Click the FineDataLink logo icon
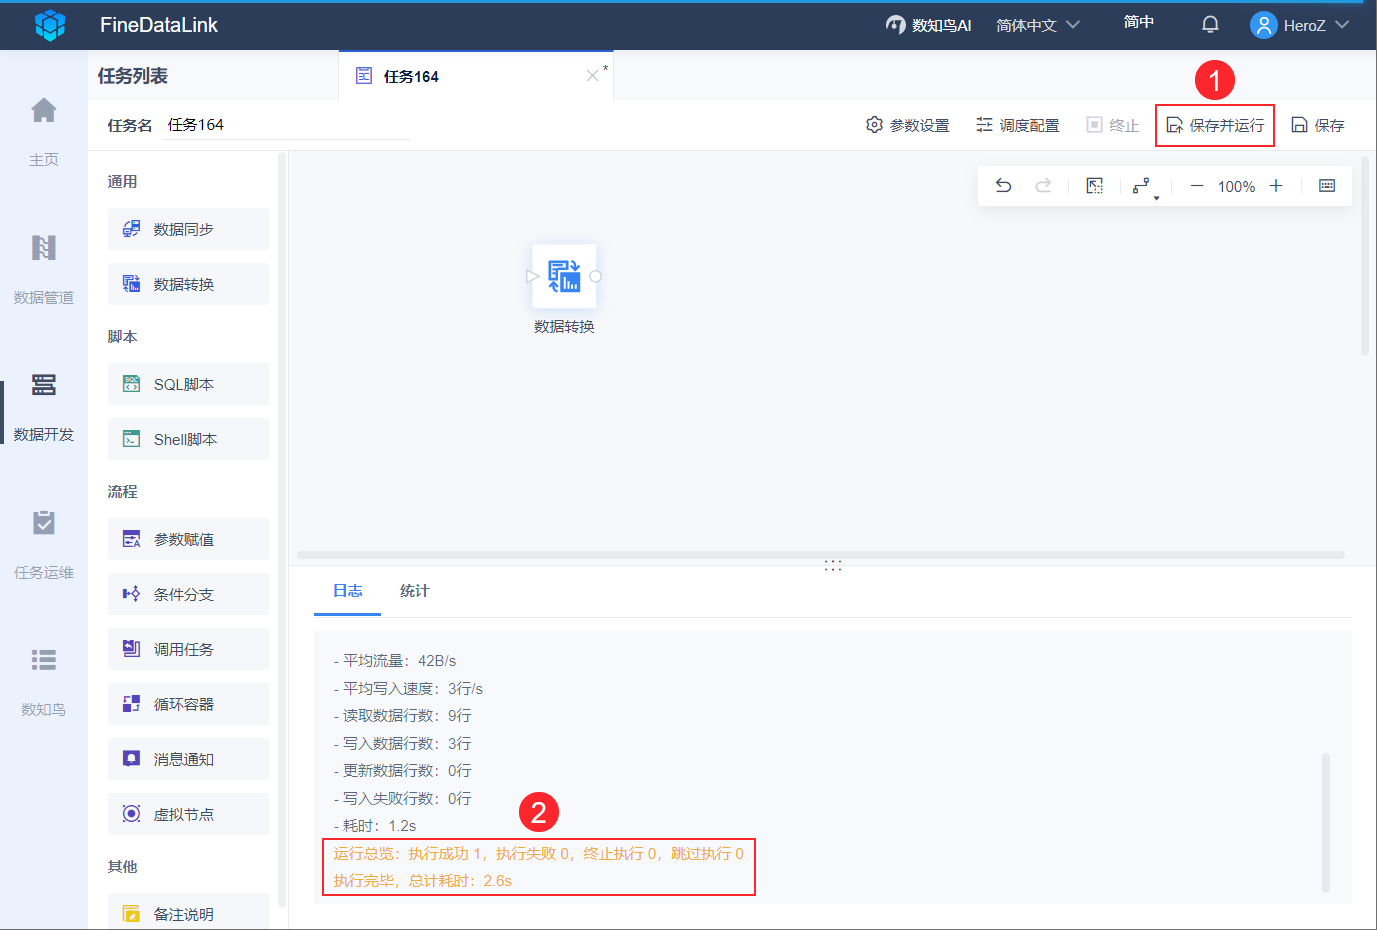1377x930 pixels. pos(50,25)
